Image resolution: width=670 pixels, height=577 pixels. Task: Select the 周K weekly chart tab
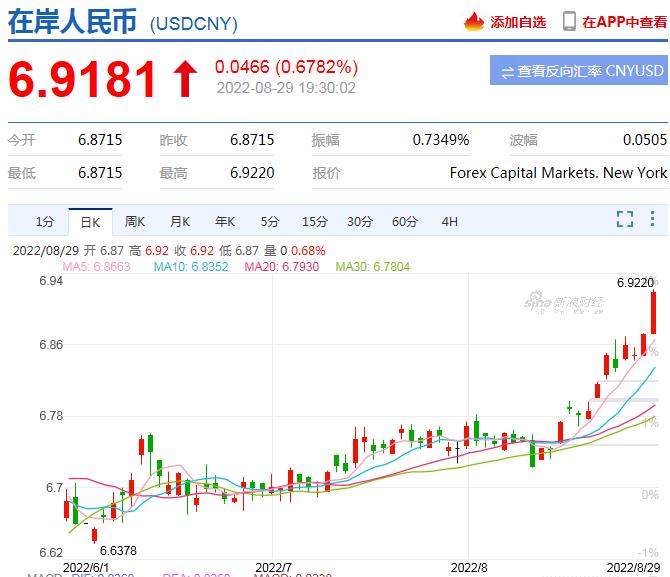tap(135, 221)
